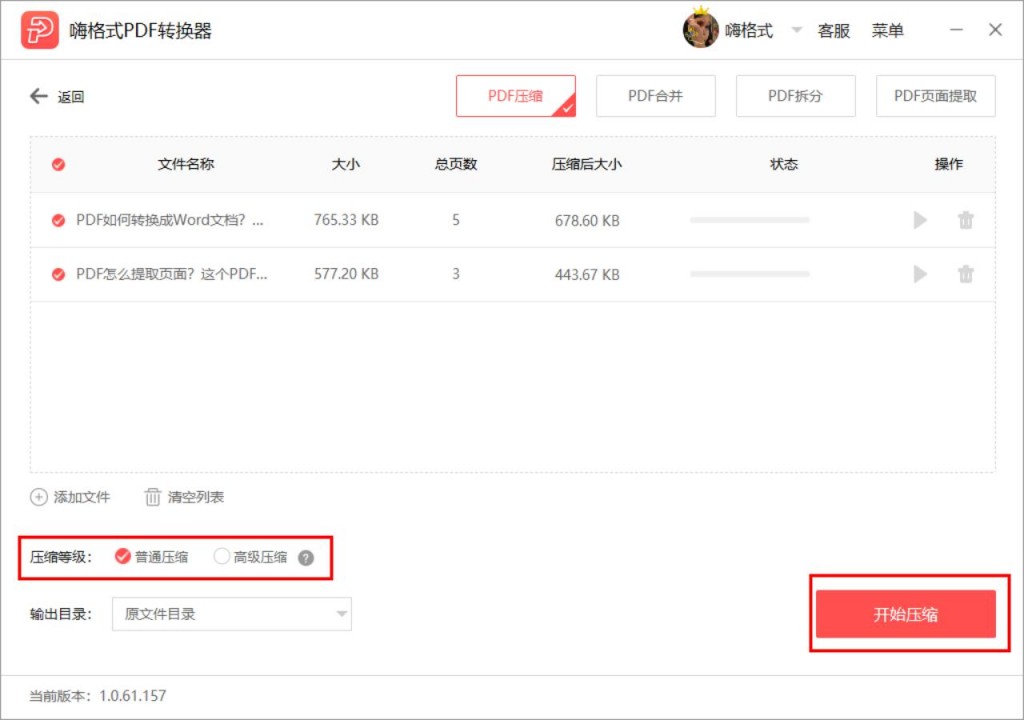Delete the PDF如何转换成Word文档 file with trash icon
Viewport: 1024px width, 720px height.
pyautogui.click(x=966, y=220)
